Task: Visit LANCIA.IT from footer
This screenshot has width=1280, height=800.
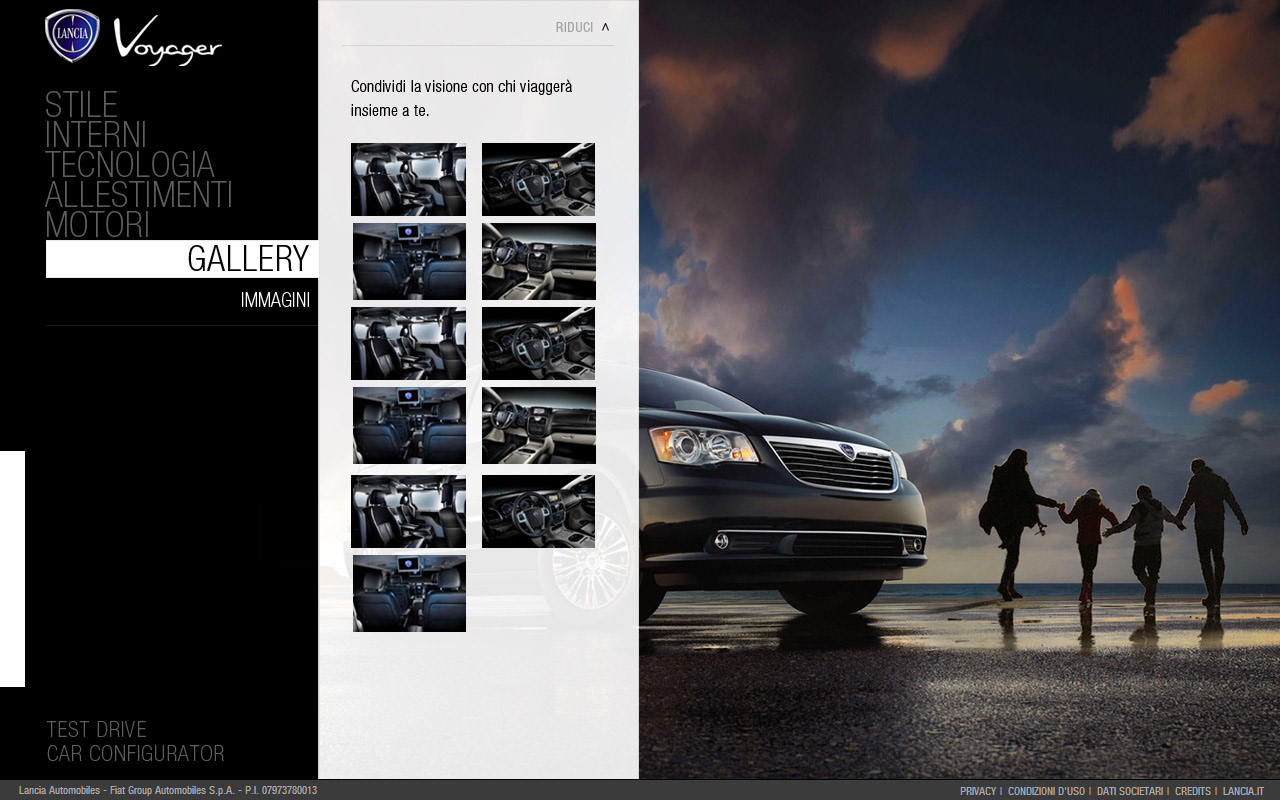Action: coord(1243,791)
